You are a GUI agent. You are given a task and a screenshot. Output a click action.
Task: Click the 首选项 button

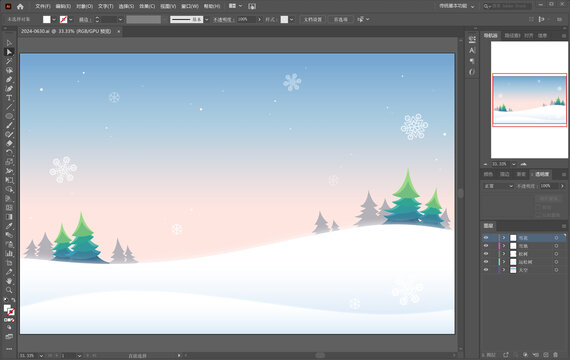click(341, 19)
